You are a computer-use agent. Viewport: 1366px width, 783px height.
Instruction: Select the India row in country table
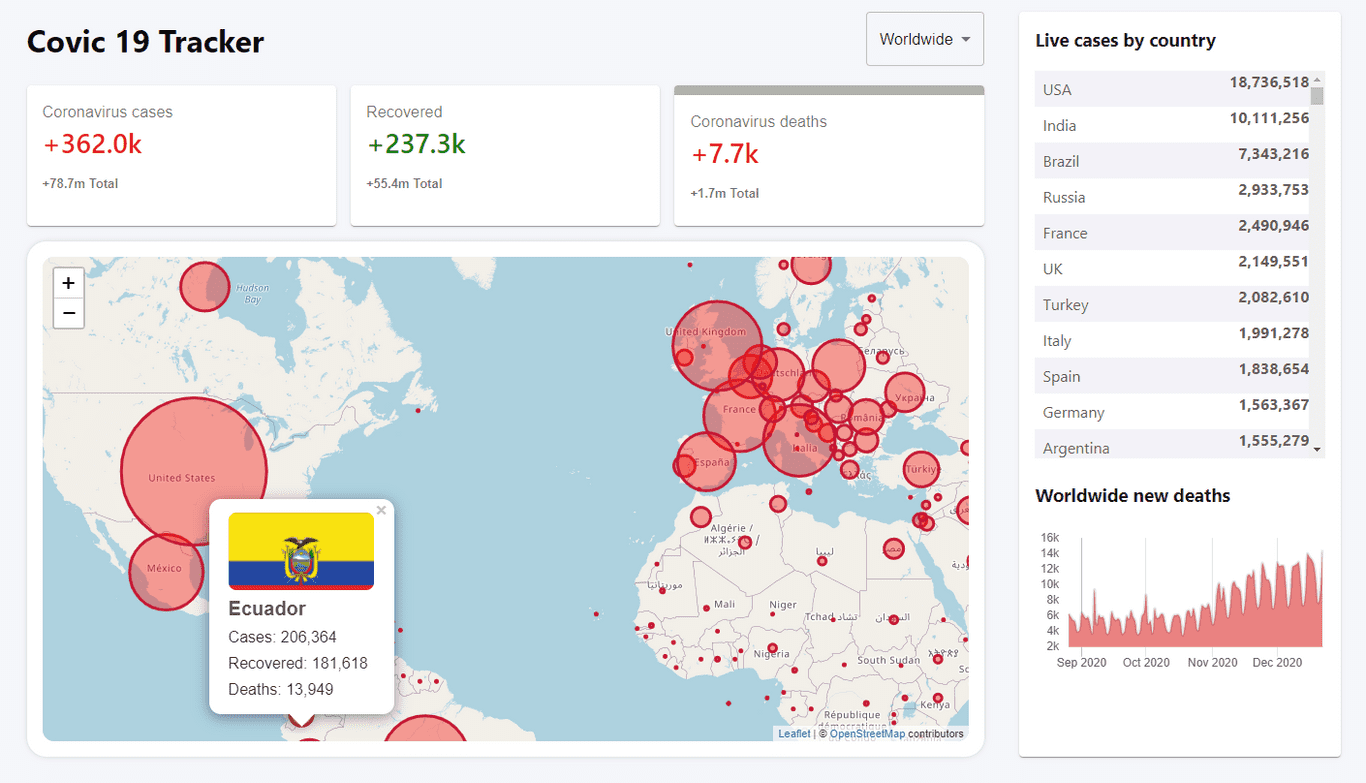click(1176, 125)
